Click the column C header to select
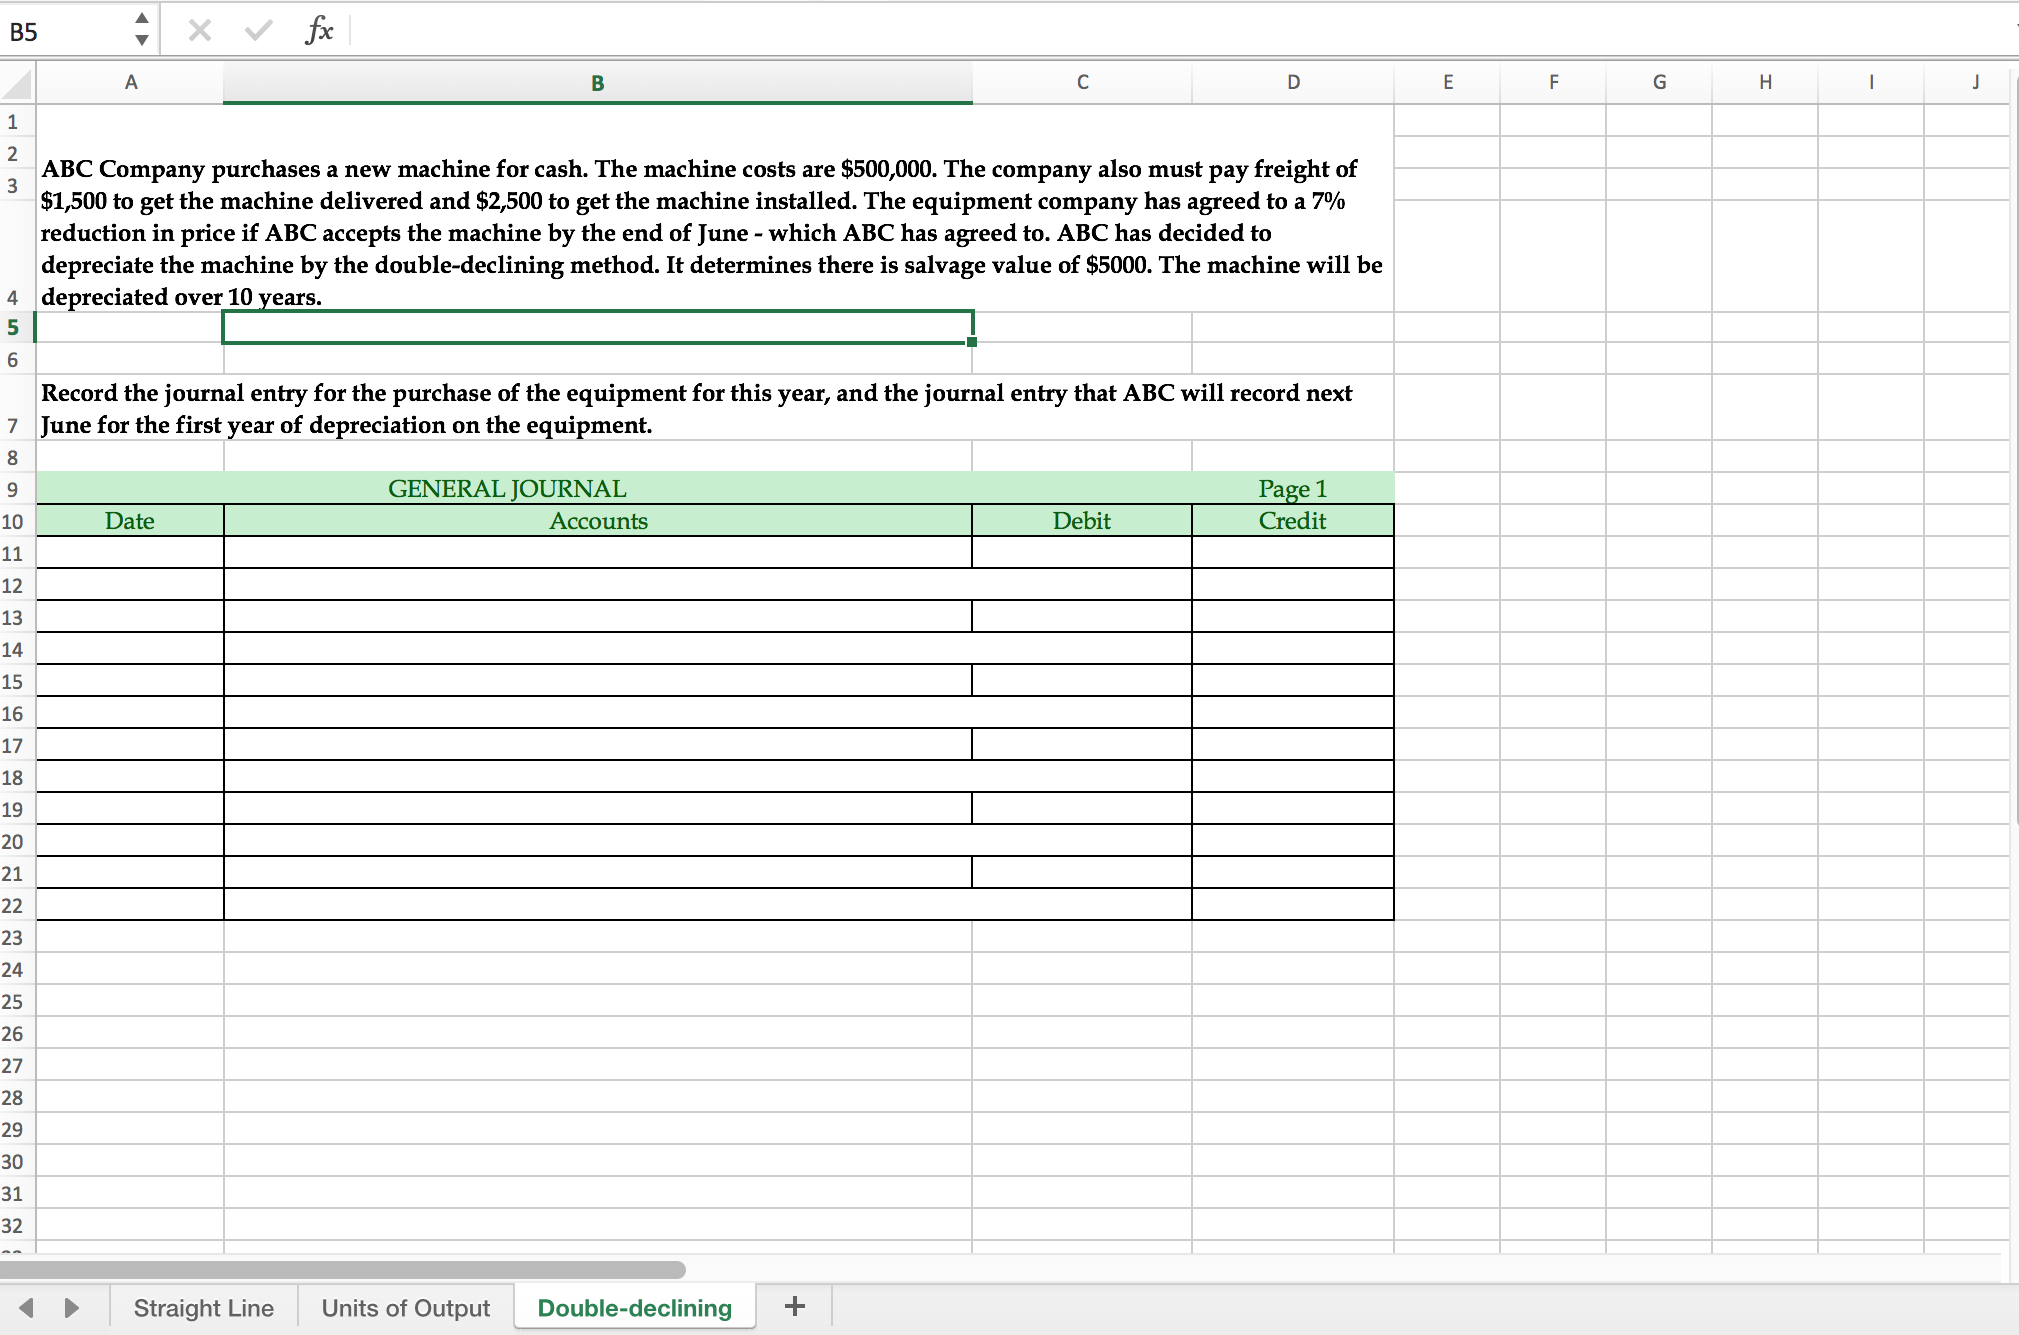 (1083, 85)
